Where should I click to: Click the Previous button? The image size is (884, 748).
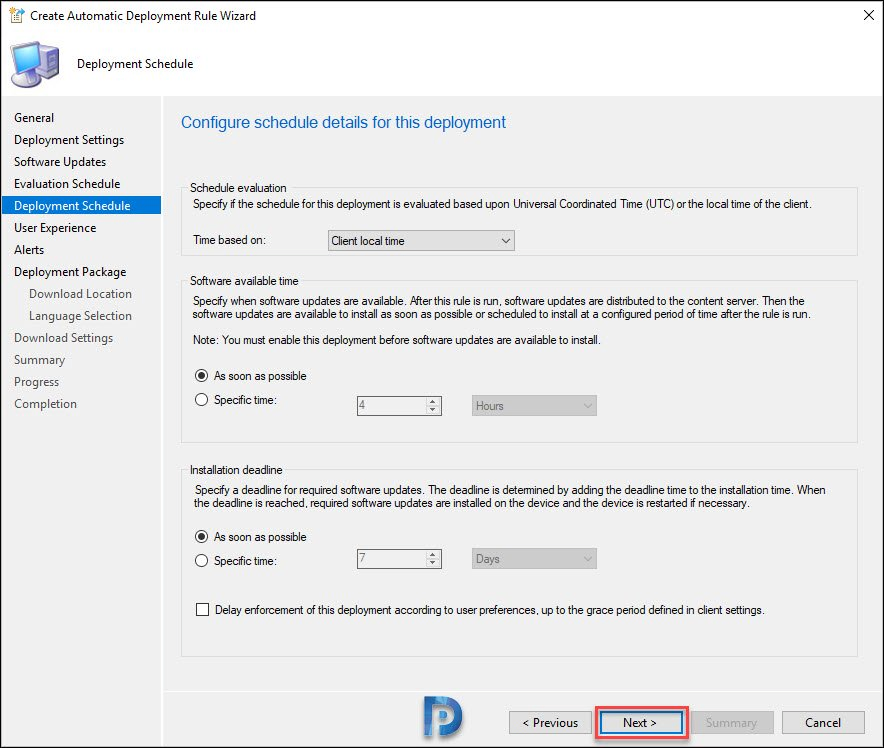coord(550,723)
